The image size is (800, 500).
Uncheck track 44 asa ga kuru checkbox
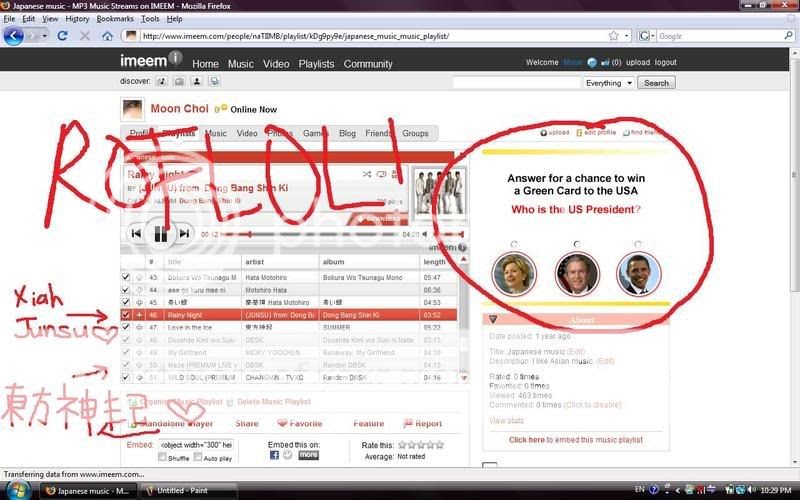point(126,290)
